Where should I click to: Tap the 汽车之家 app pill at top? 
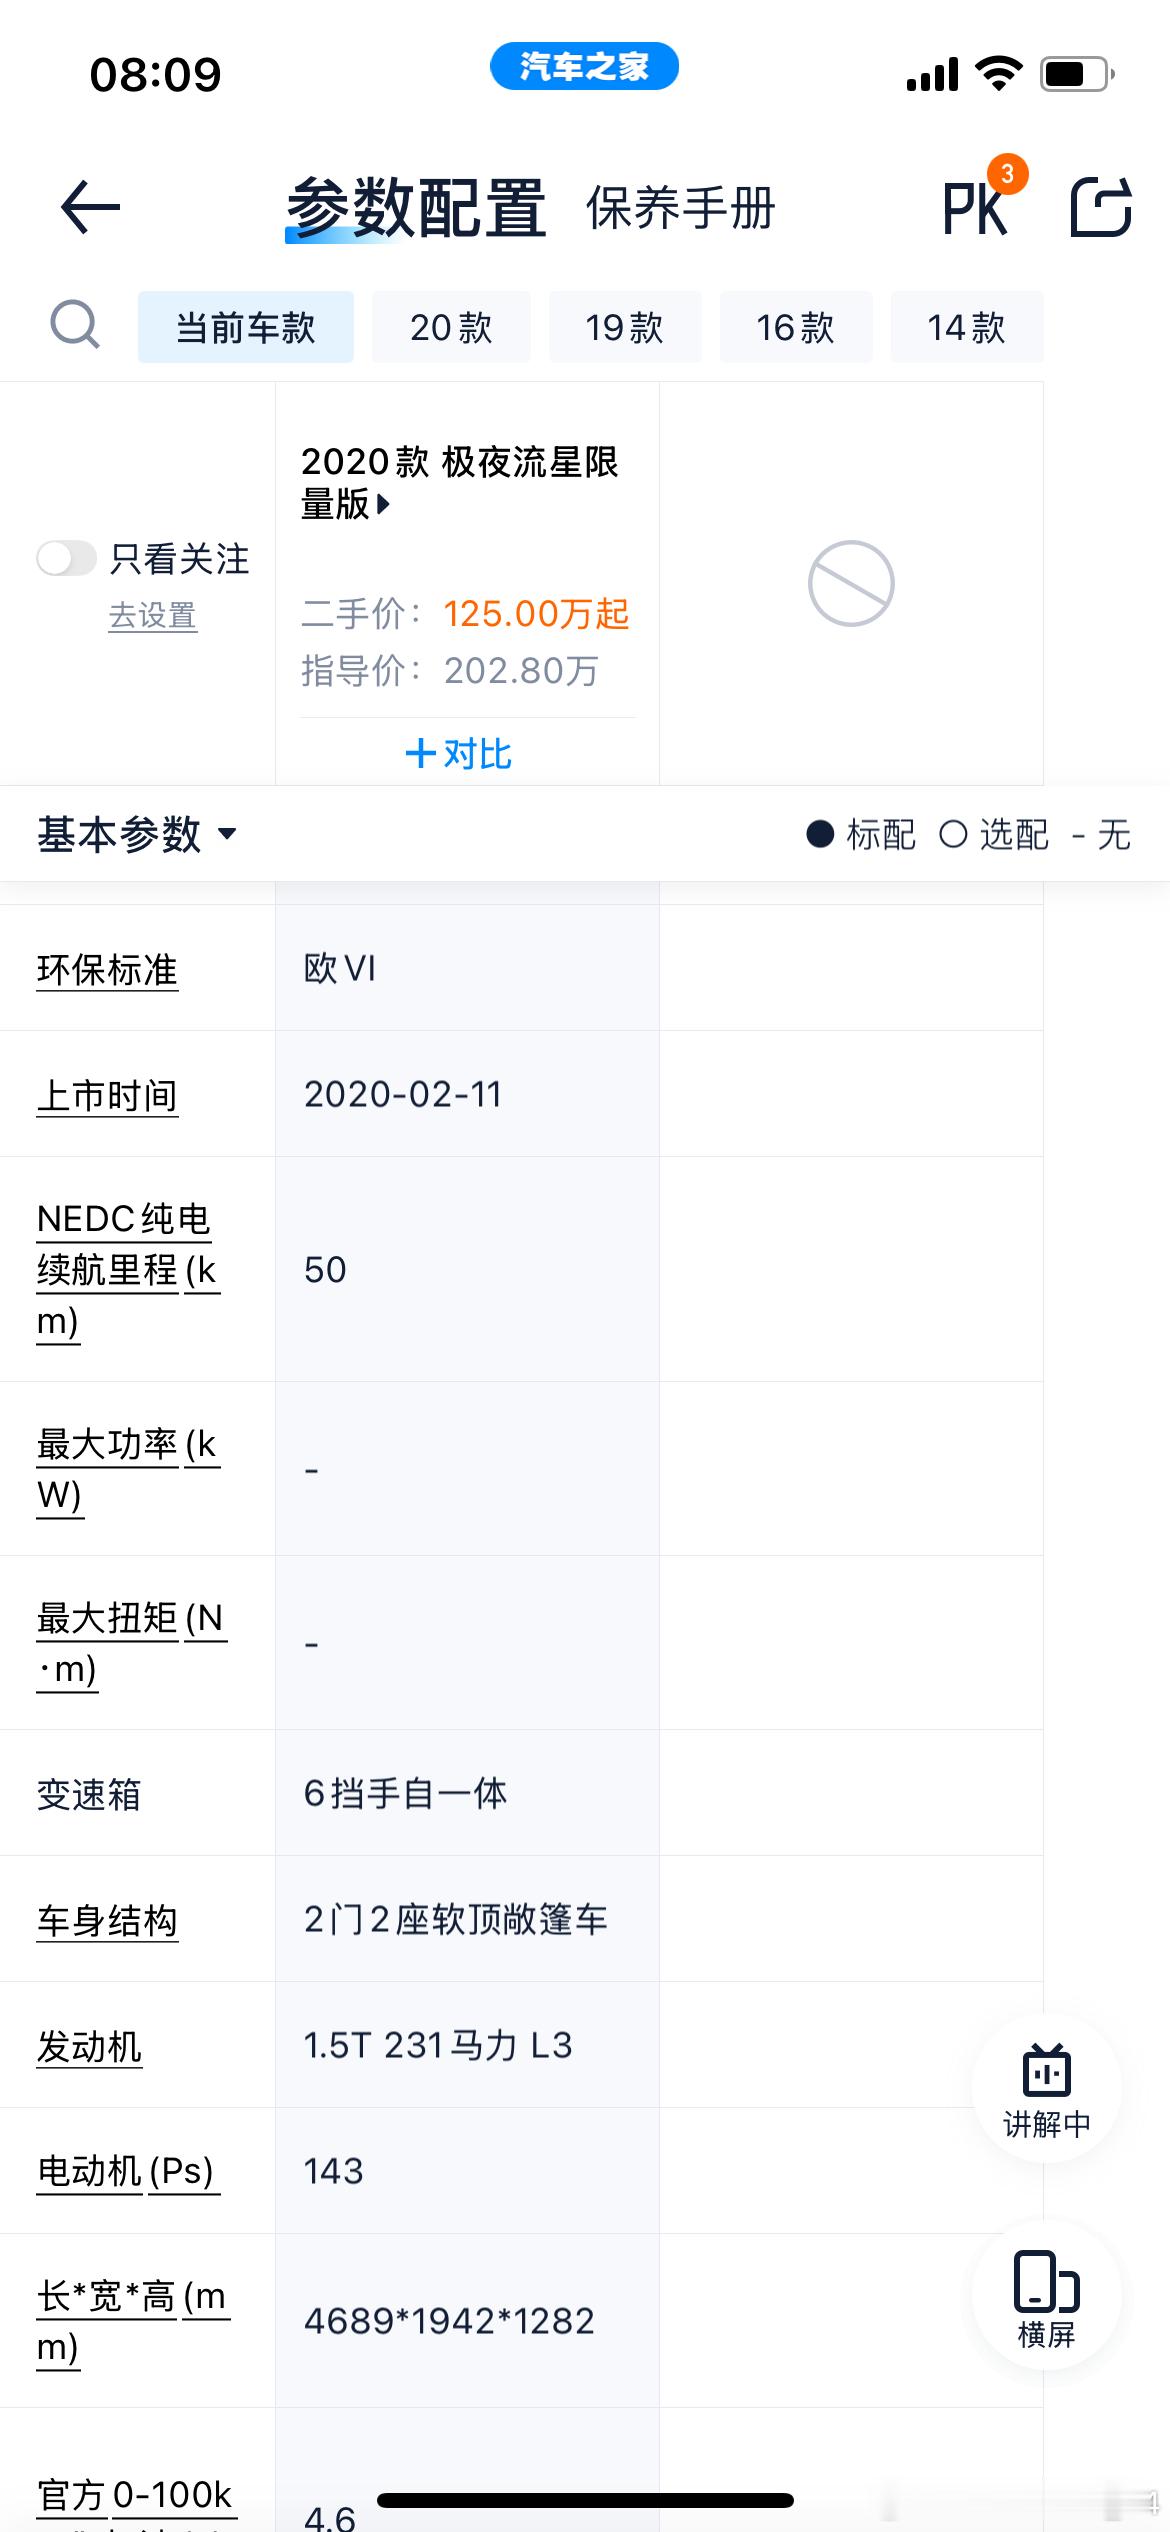point(584,67)
